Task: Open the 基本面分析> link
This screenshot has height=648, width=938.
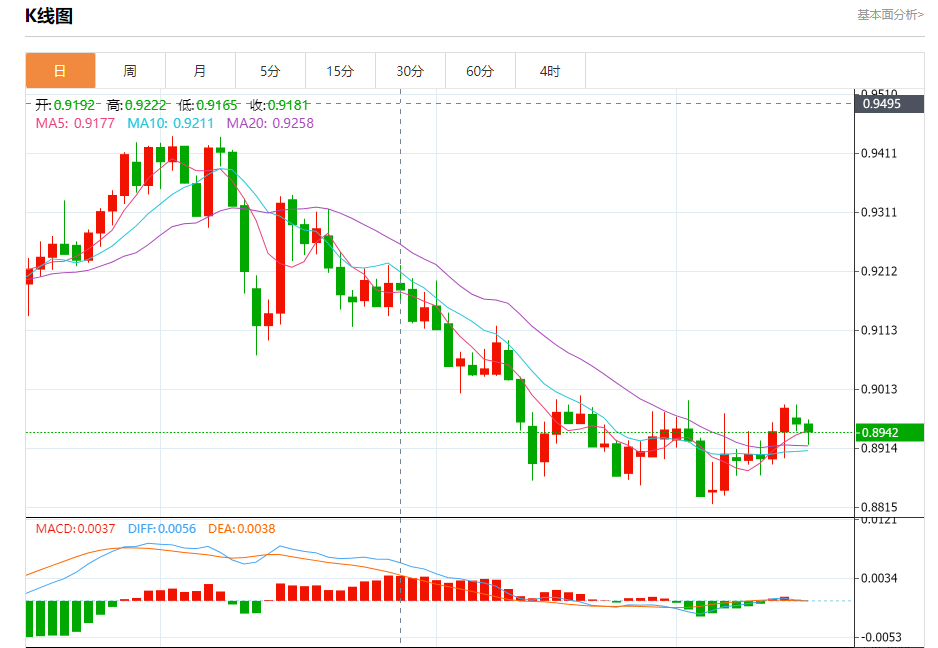Action: (x=890, y=14)
